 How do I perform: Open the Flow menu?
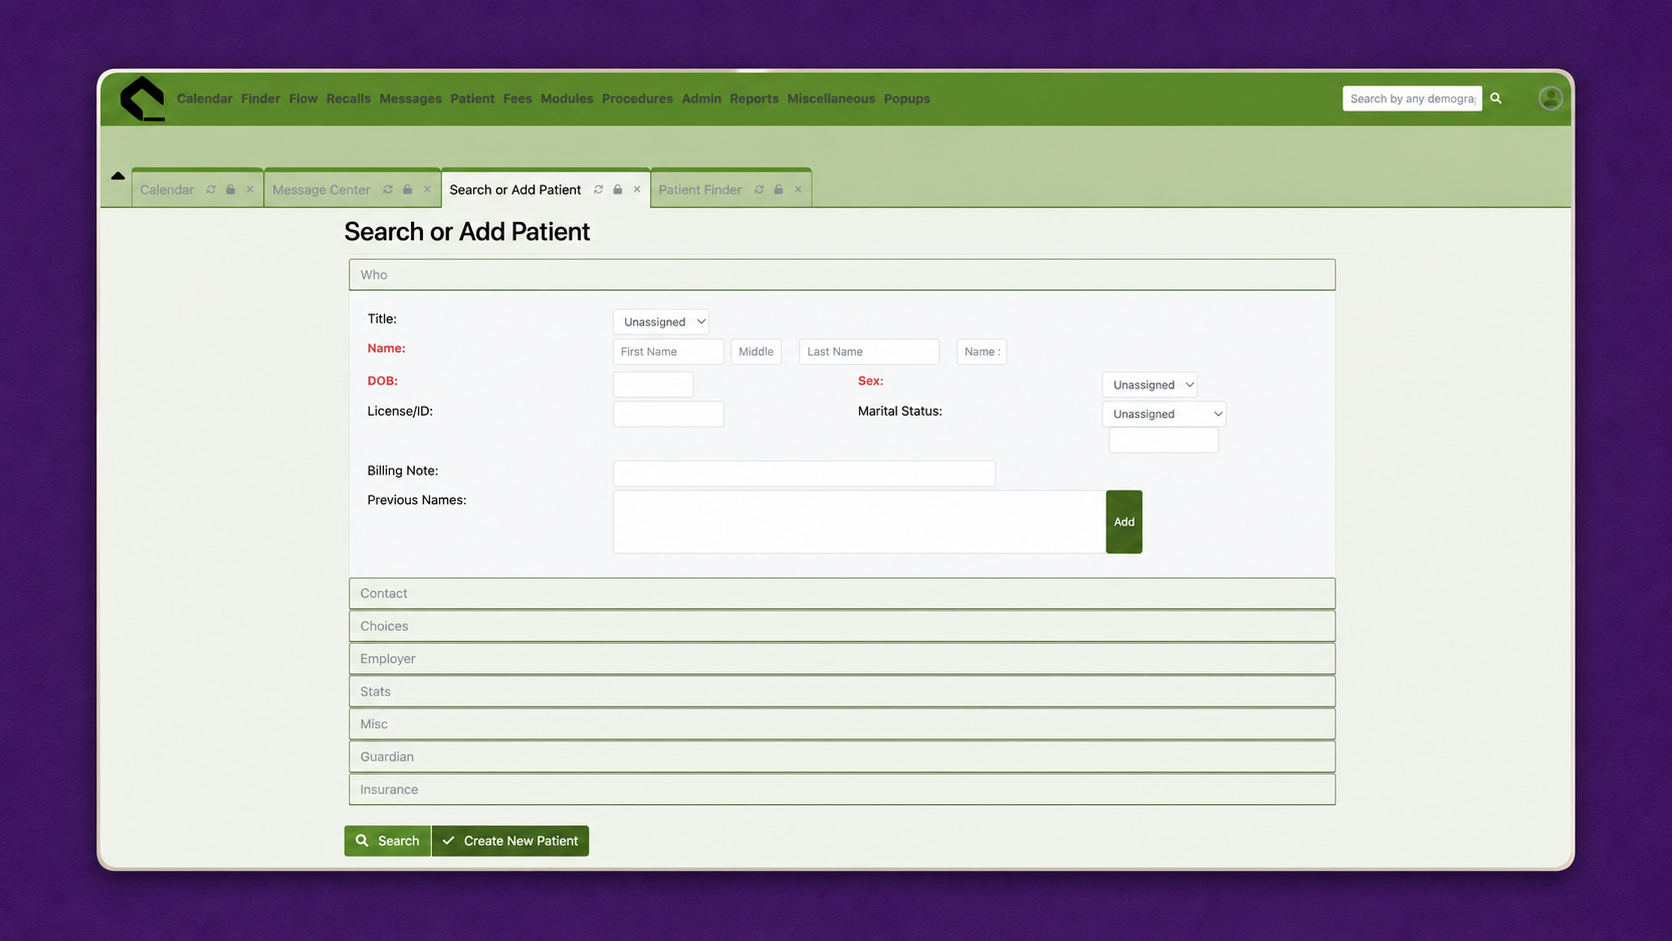click(x=303, y=99)
